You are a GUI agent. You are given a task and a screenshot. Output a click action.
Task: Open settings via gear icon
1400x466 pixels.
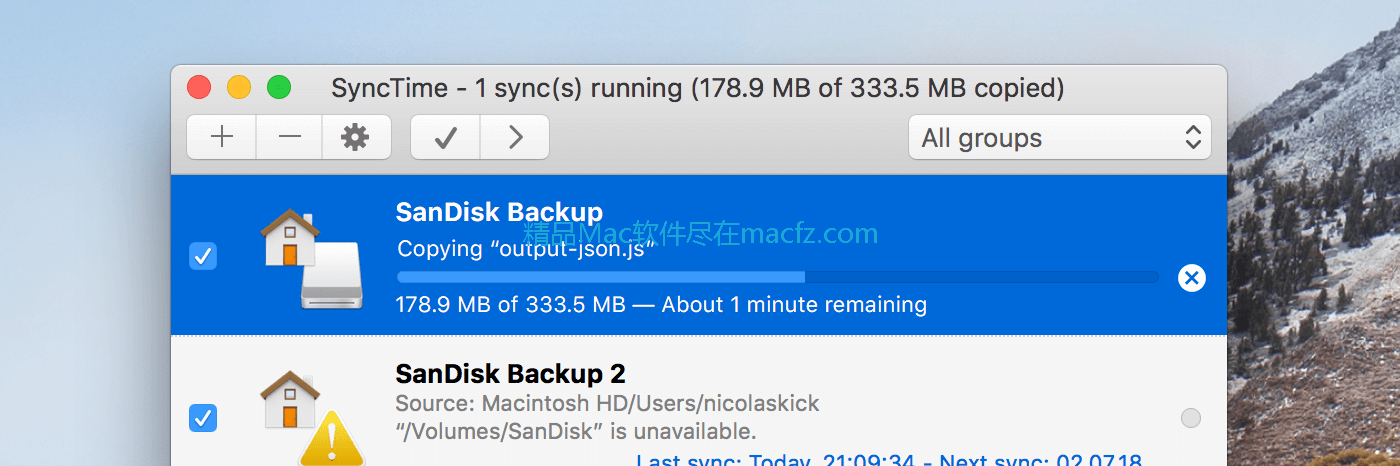(x=355, y=137)
